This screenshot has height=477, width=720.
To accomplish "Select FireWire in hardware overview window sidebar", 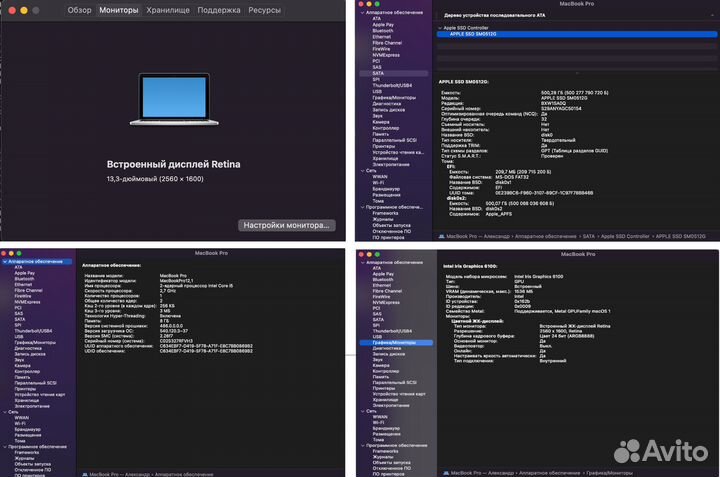I will (23, 297).
